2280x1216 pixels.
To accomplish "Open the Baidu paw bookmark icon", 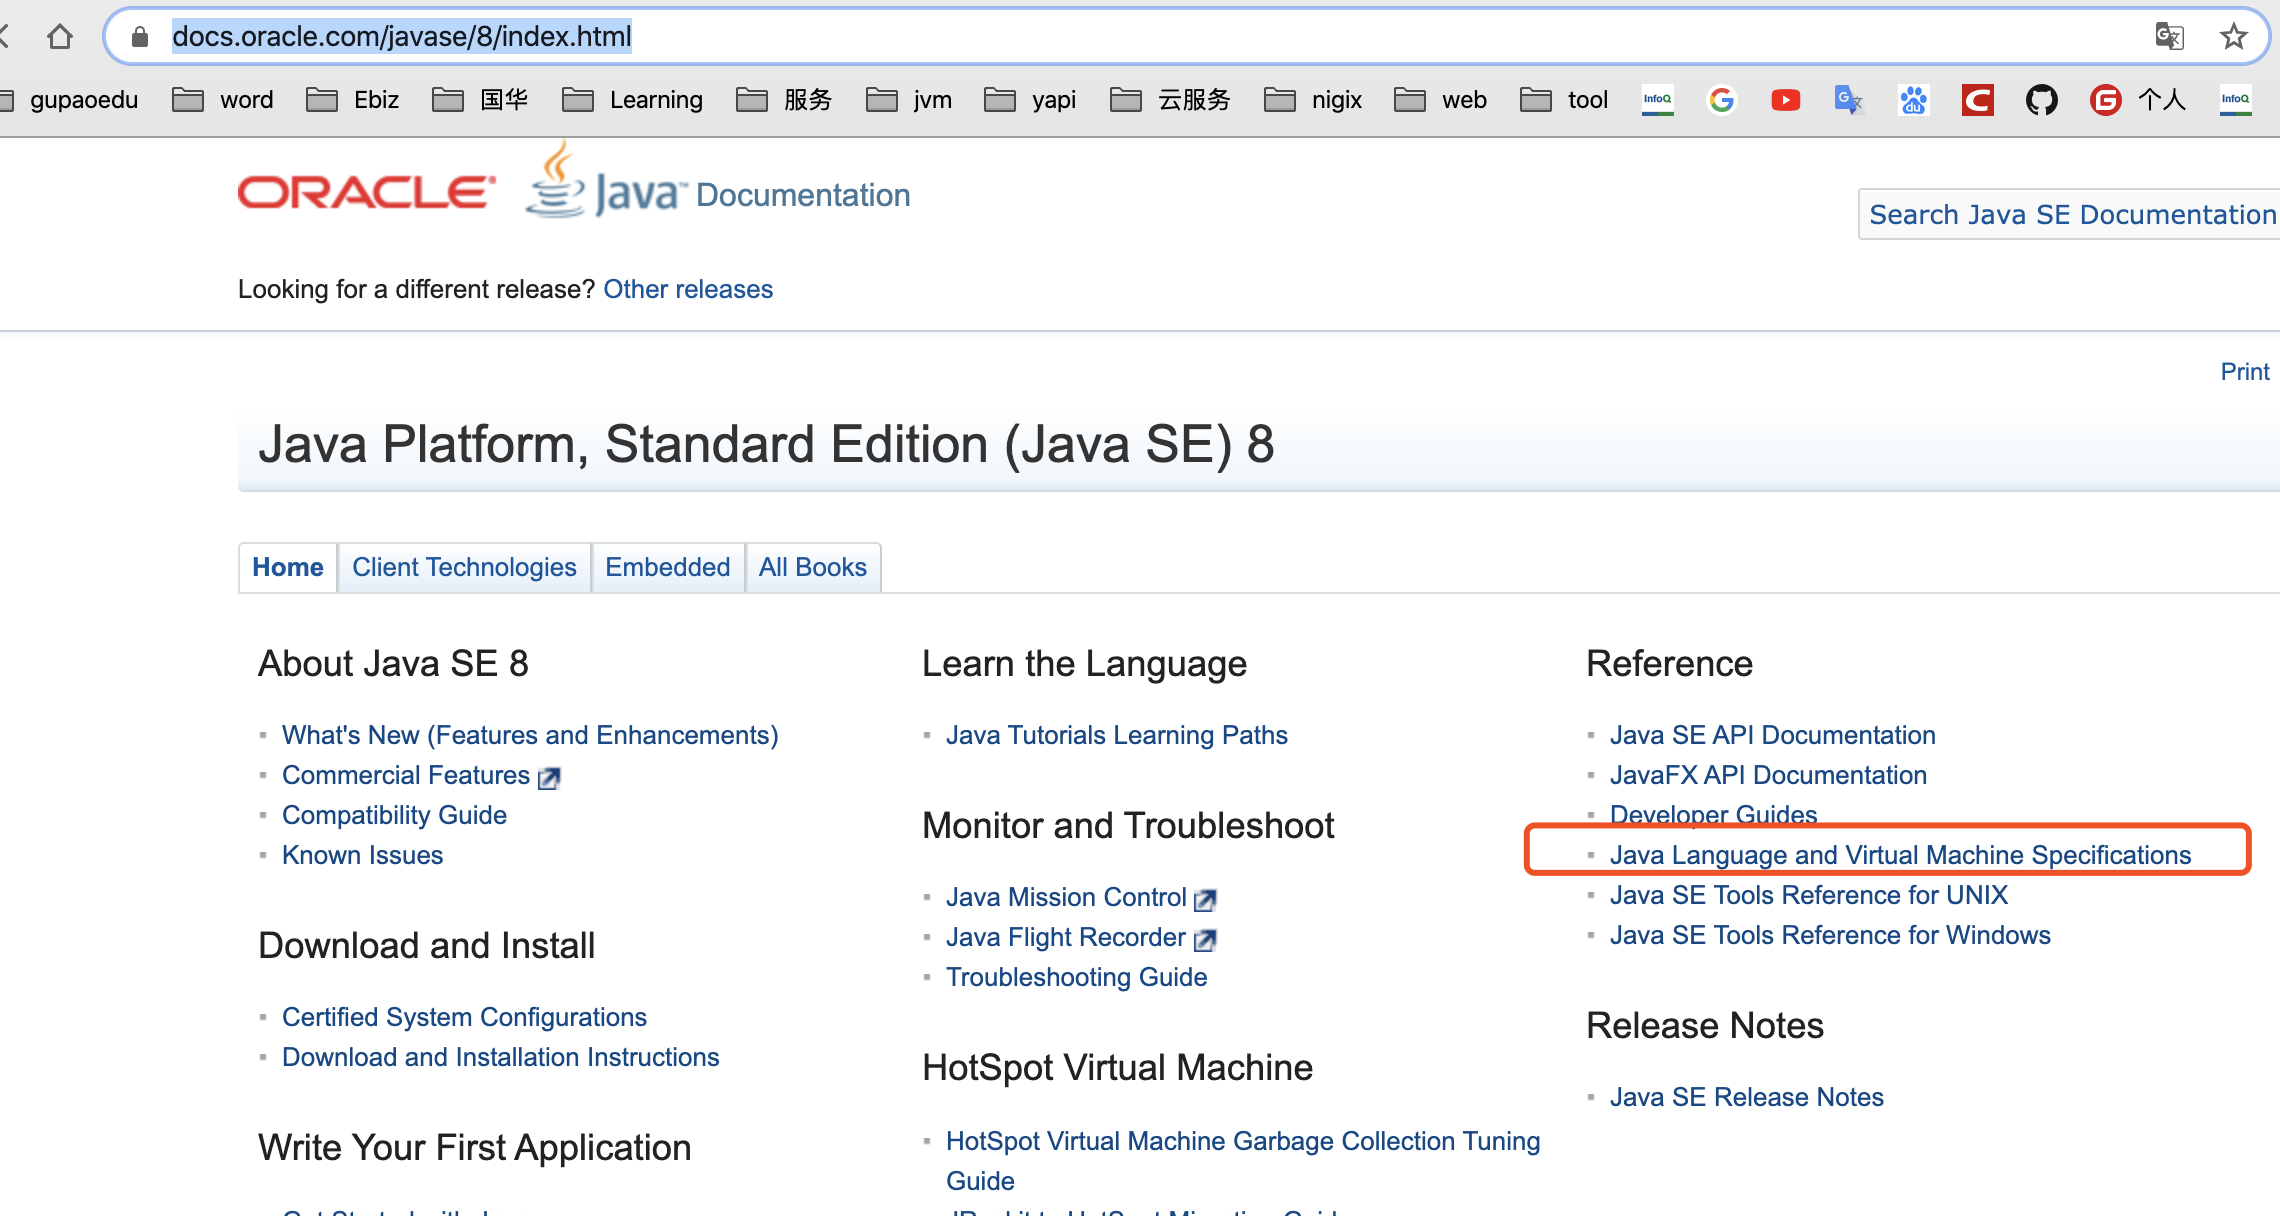I will pos(1913,100).
